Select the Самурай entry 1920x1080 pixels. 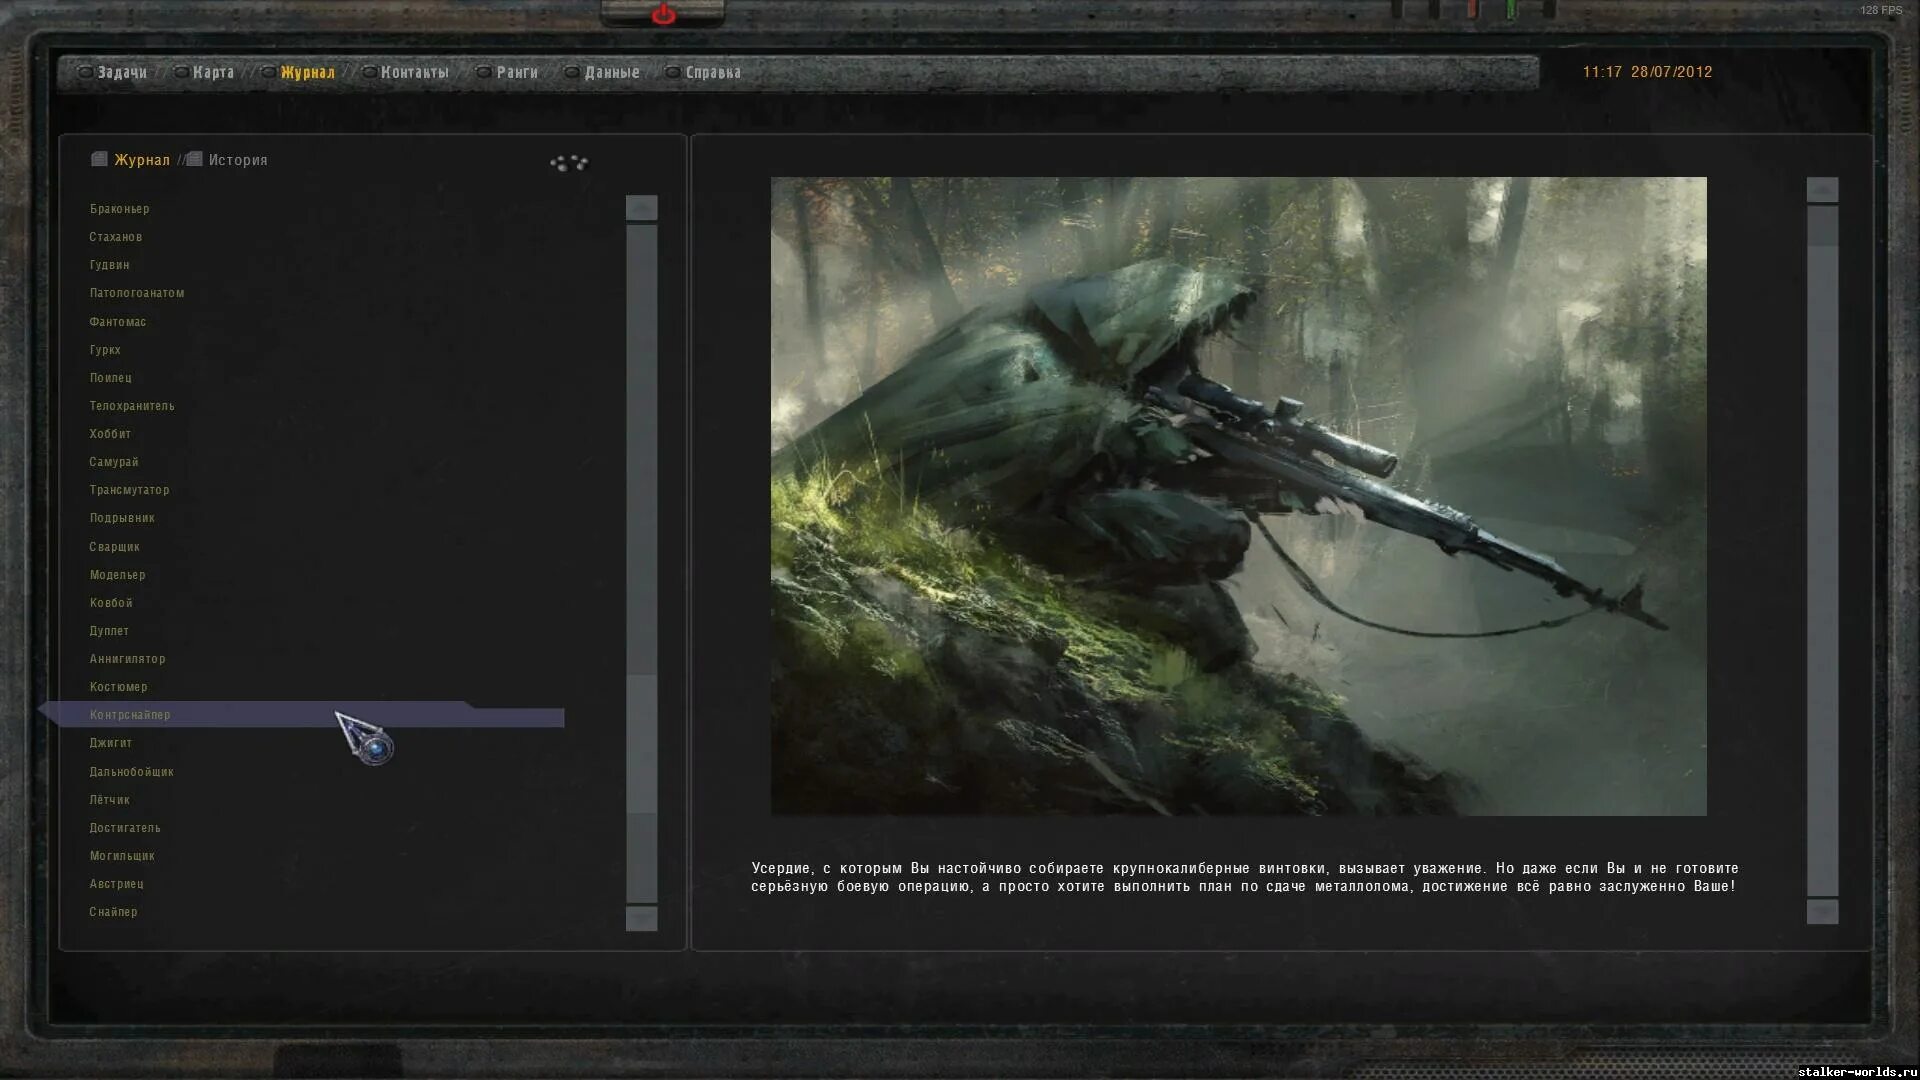114,462
